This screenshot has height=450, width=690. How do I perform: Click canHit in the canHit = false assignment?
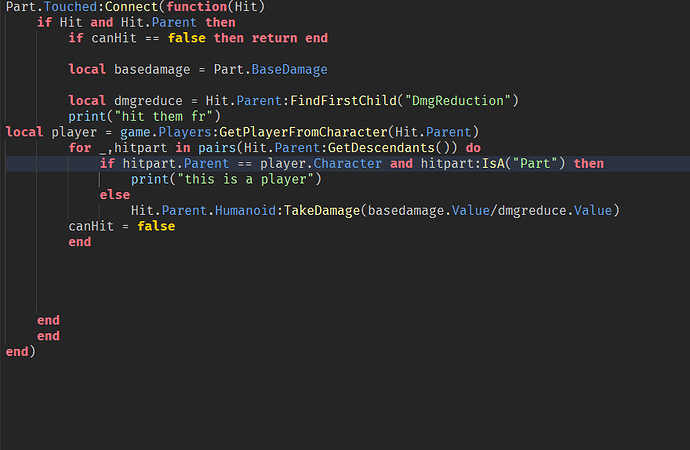(92, 226)
